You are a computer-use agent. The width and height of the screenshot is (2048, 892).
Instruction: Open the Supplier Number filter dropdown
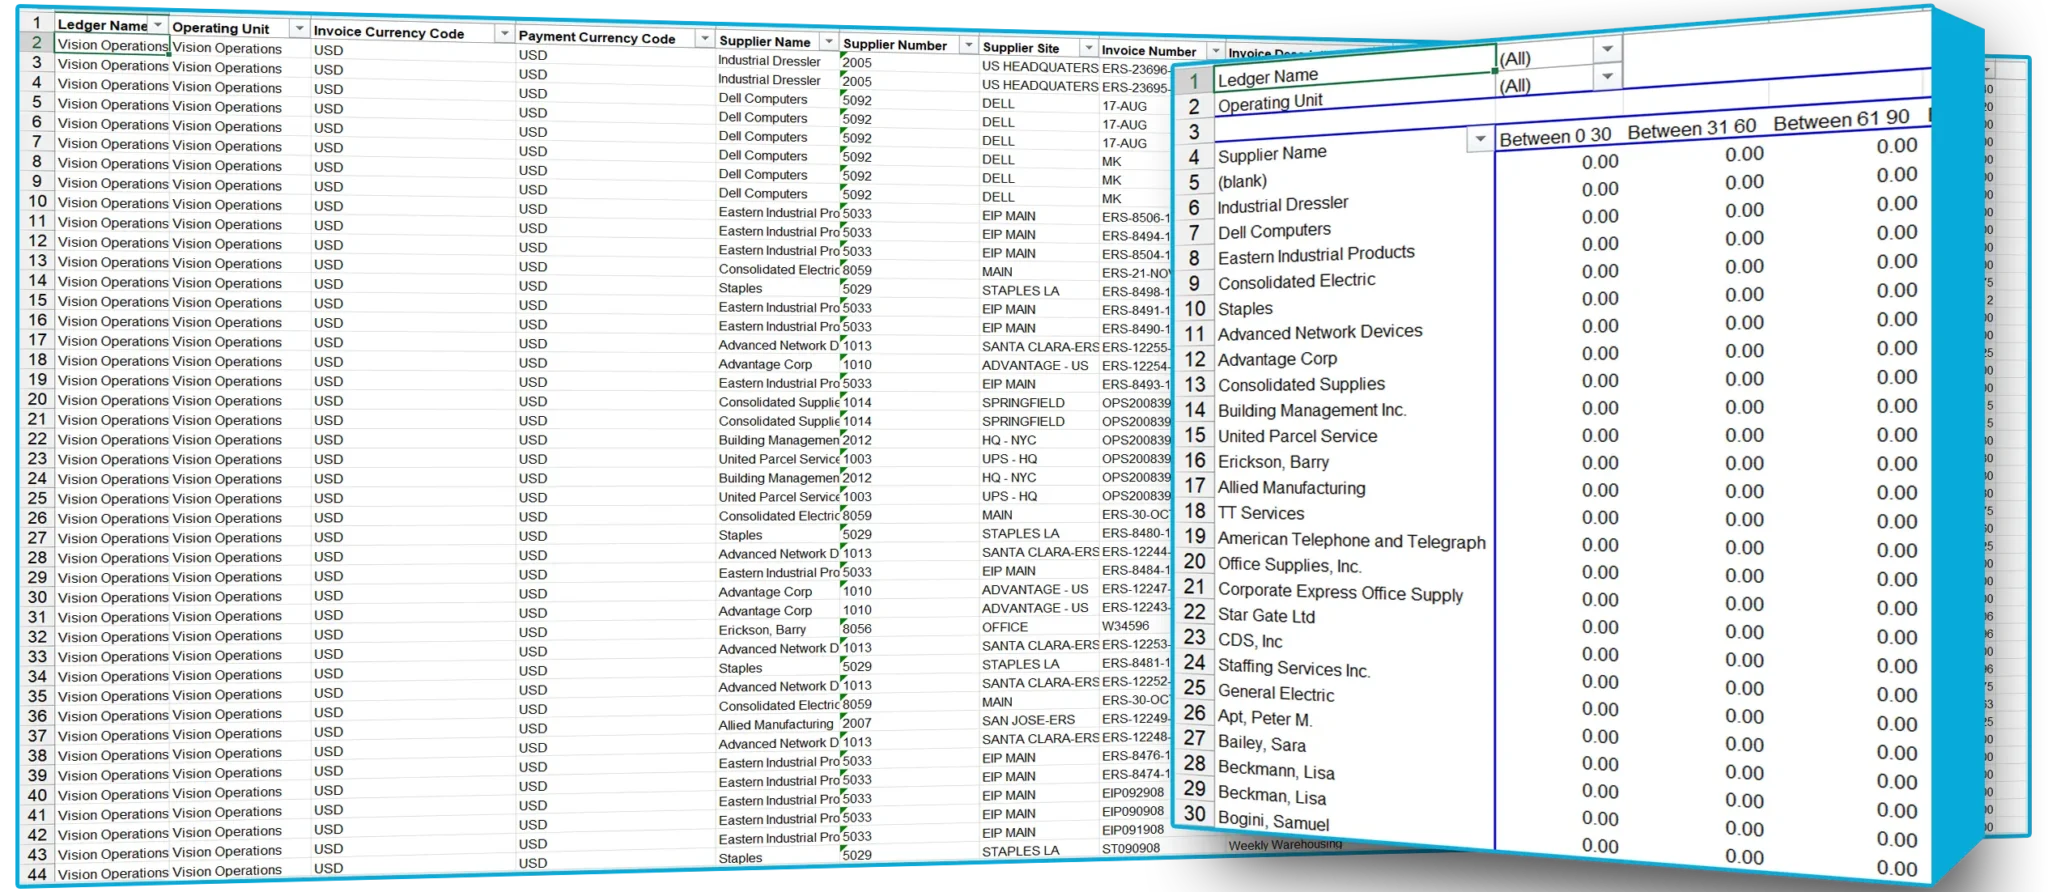point(967,46)
